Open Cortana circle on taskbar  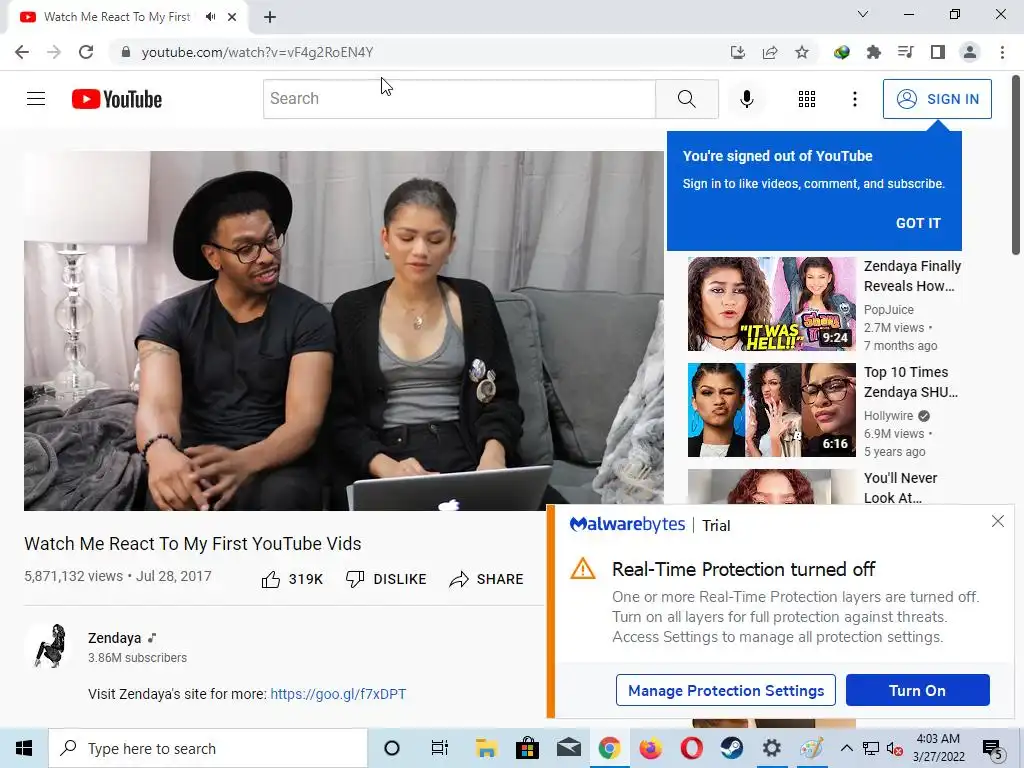point(391,748)
